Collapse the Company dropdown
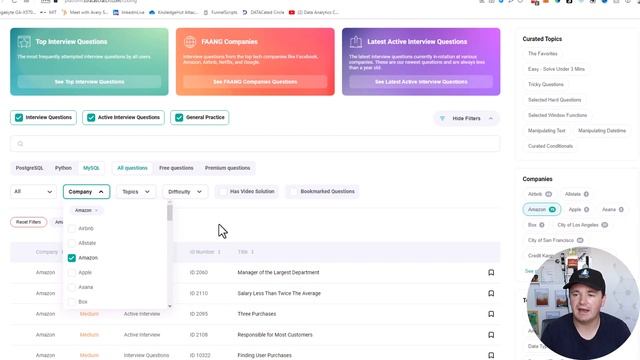The height and width of the screenshot is (360, 640). coord(86,191)
